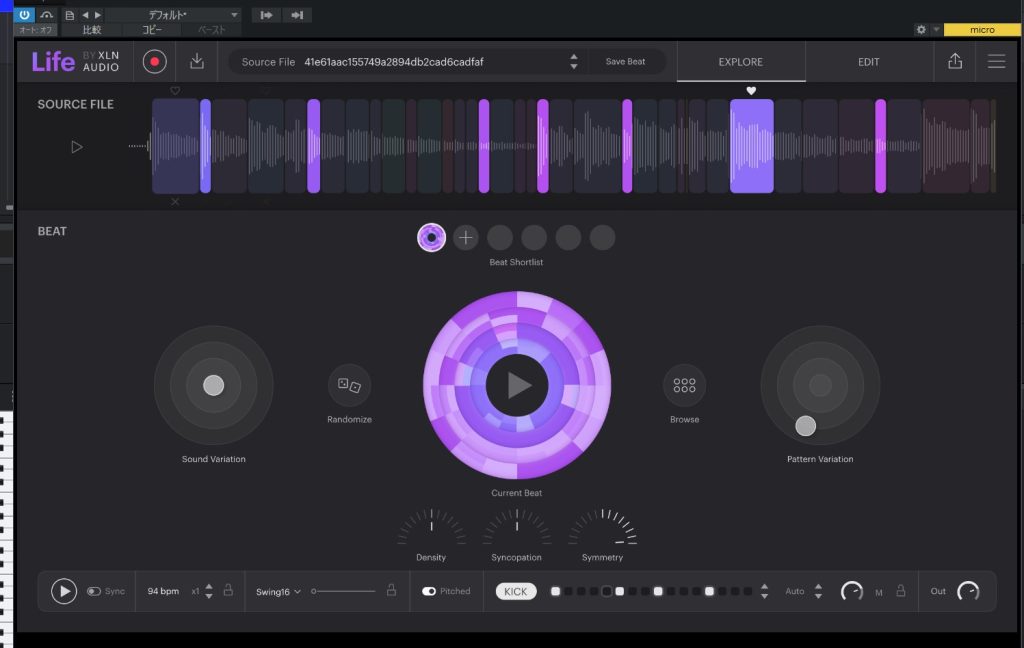
Task: Click the Browse grid icon
Action: 684,385
